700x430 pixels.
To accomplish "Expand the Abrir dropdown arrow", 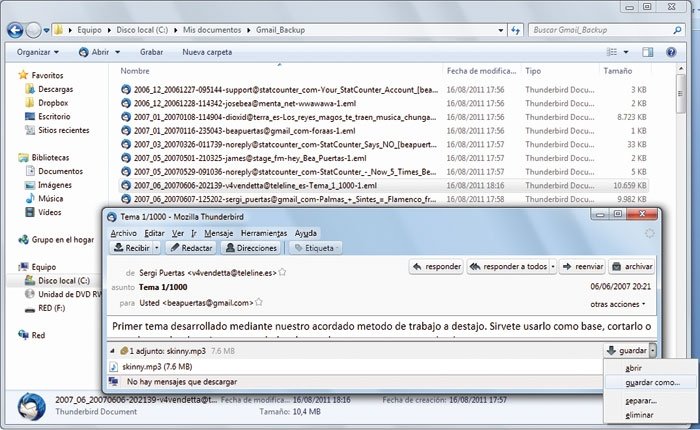I will 117,52.
